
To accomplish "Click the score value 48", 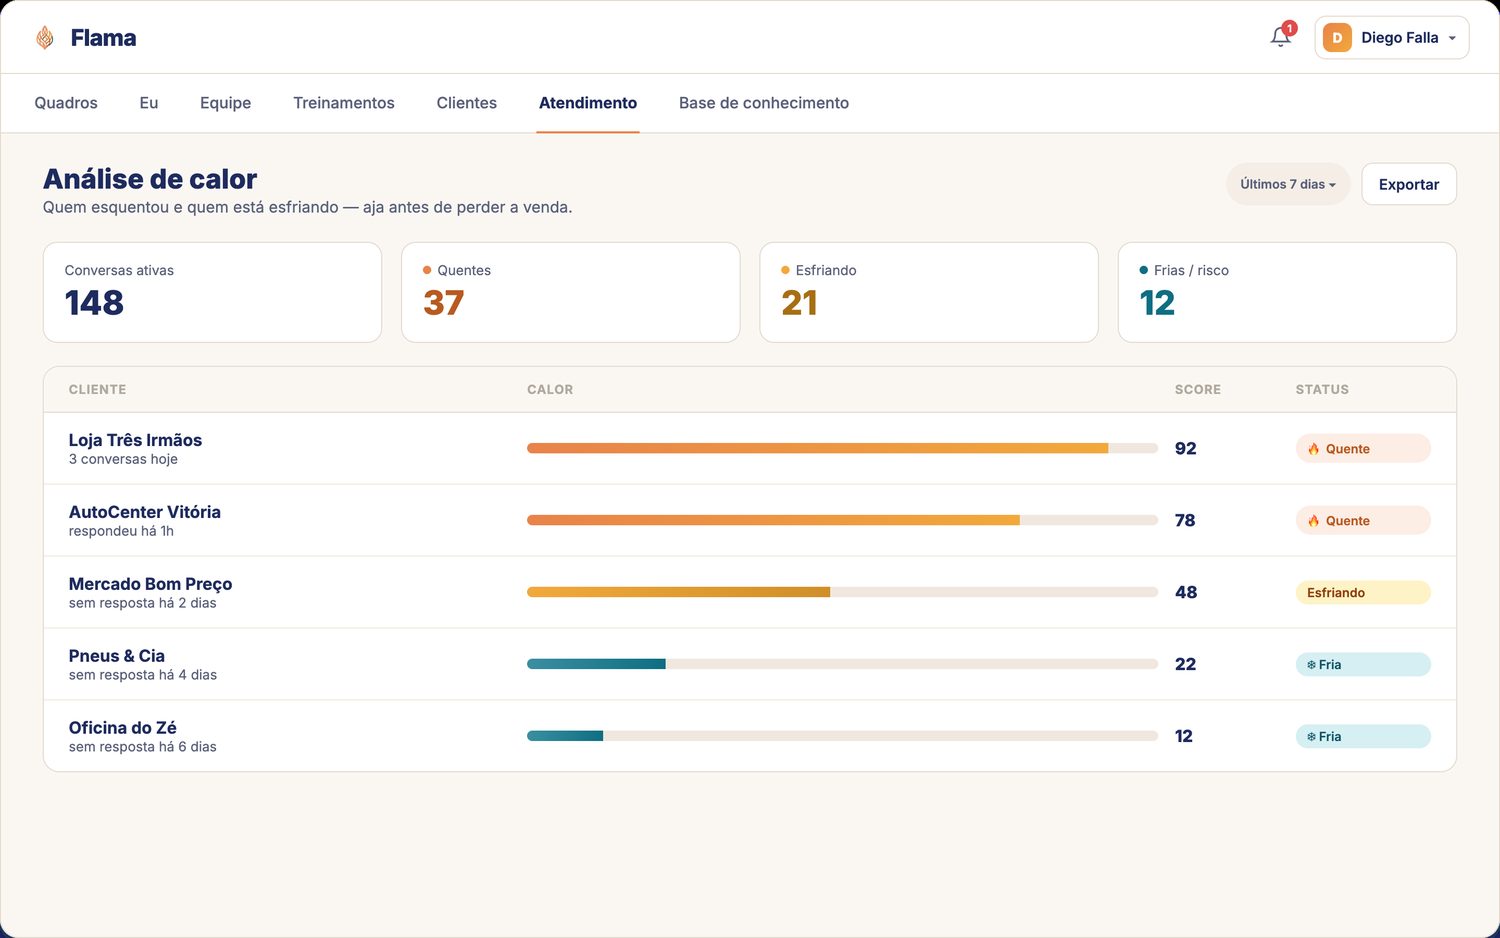I will [1186, 592].
